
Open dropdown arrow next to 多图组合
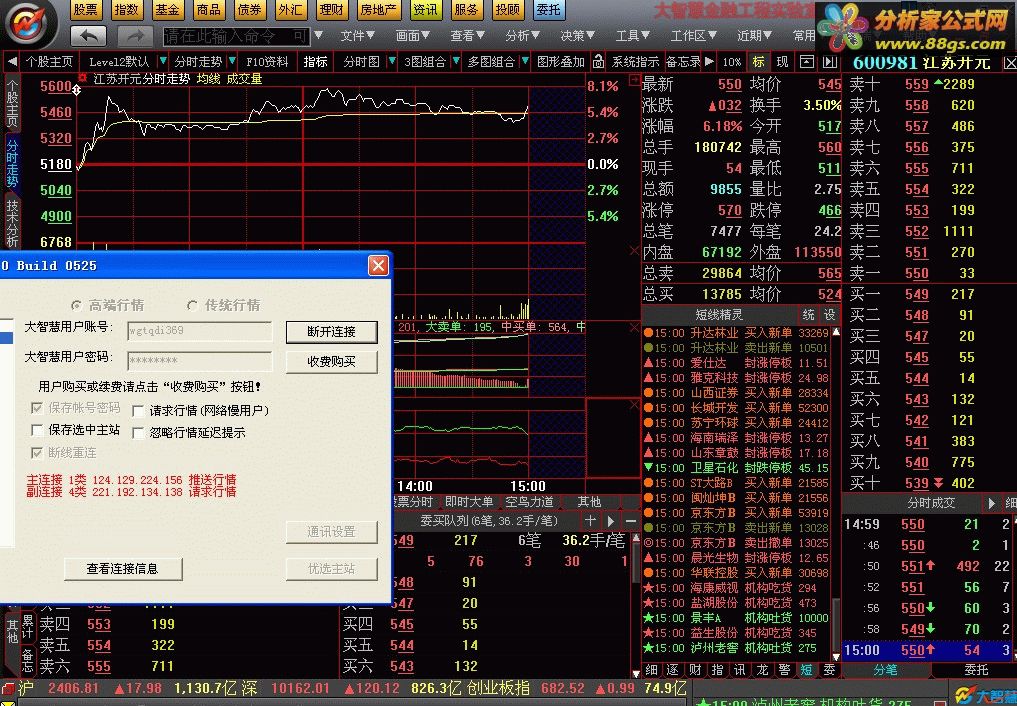click(525, 62)
